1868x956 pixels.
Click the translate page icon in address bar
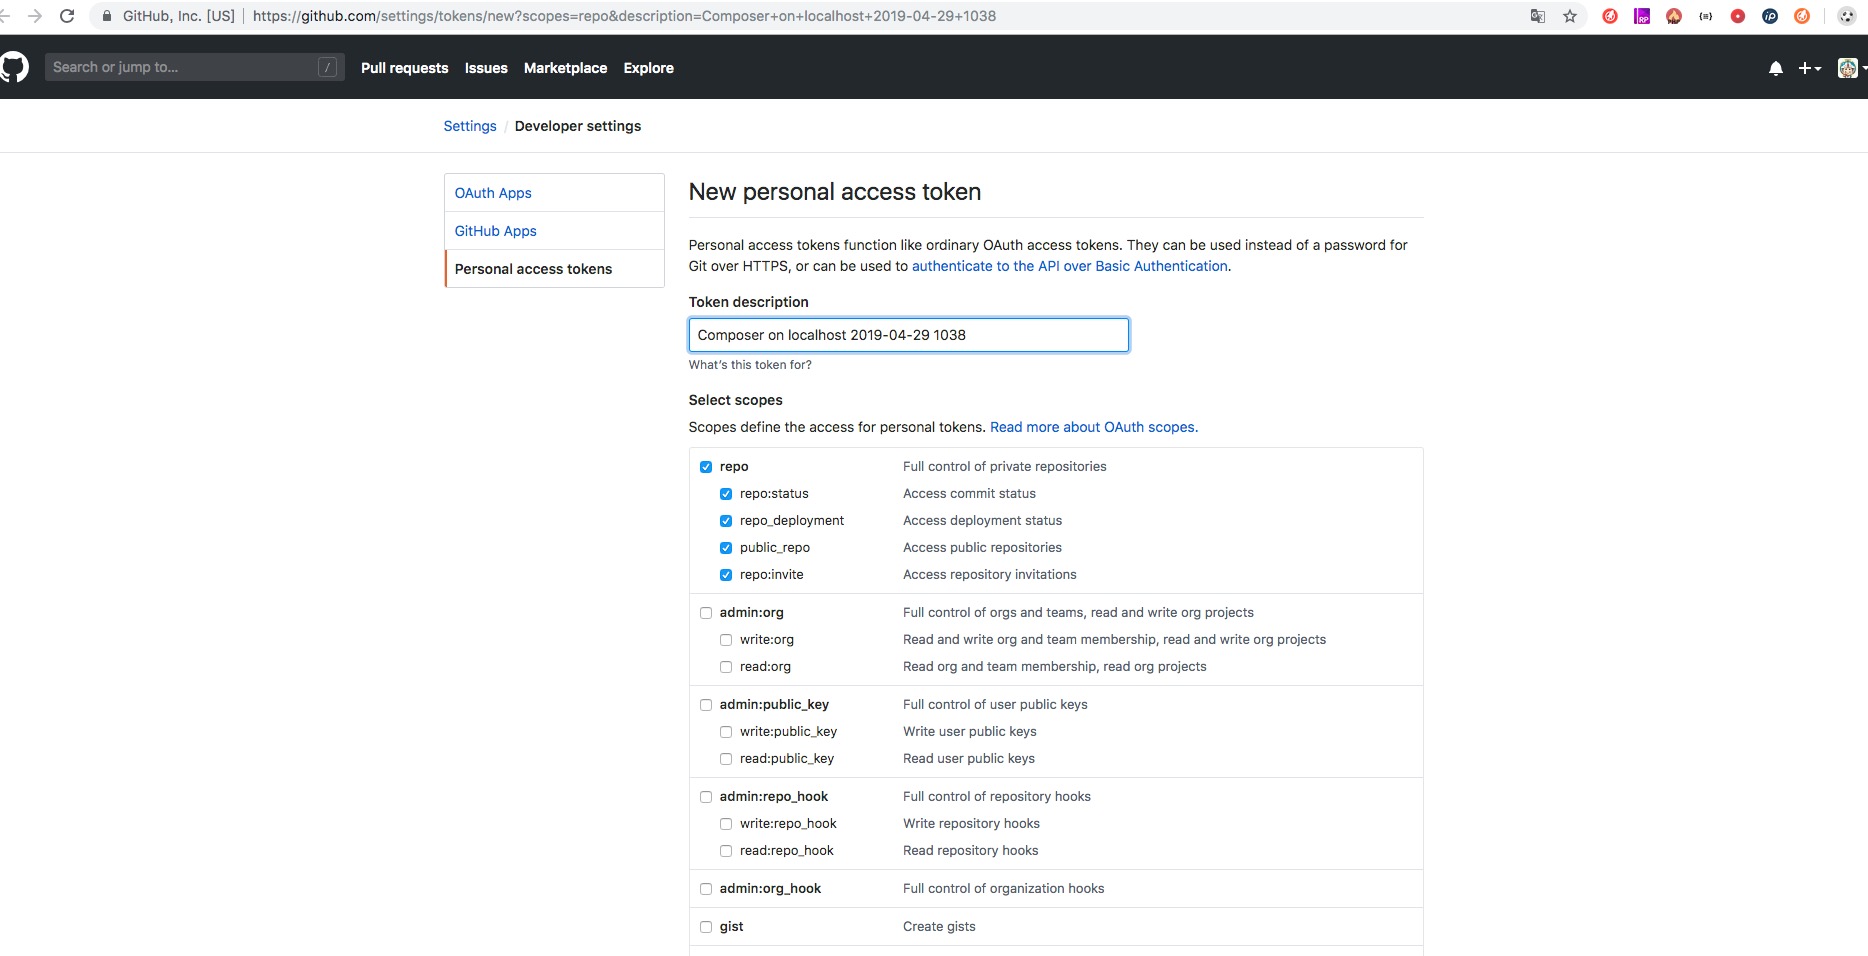tap(1538, 16)
